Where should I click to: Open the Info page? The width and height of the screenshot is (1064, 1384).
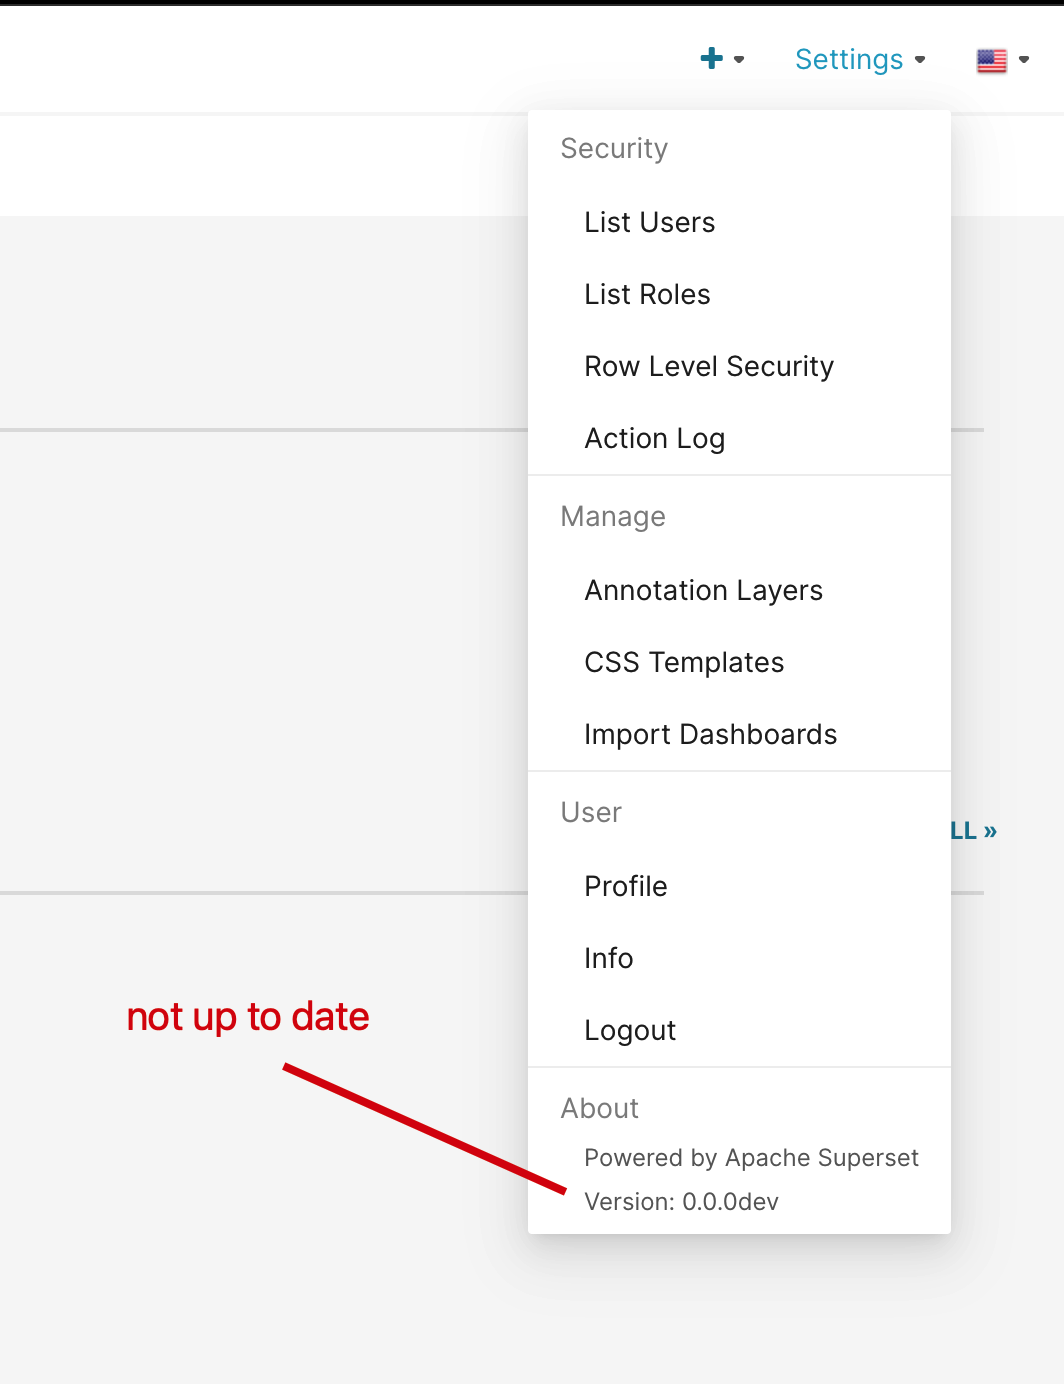click(x=608, y=958)
